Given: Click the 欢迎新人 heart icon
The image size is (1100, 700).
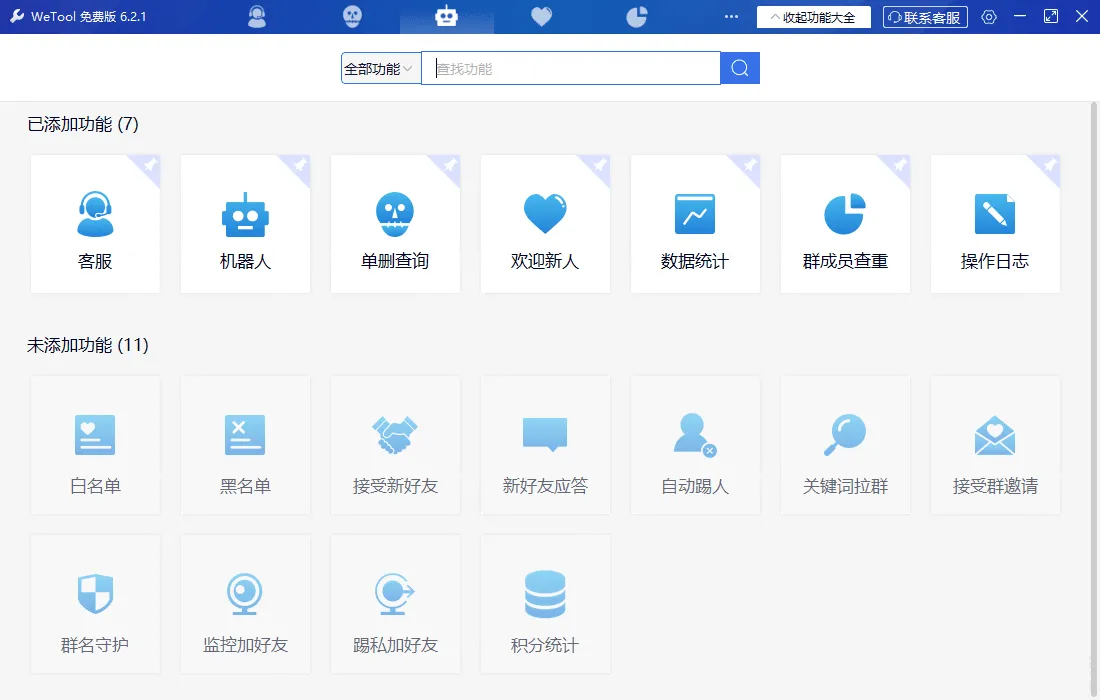Looking at the screenshot, I should pos(545,222).
